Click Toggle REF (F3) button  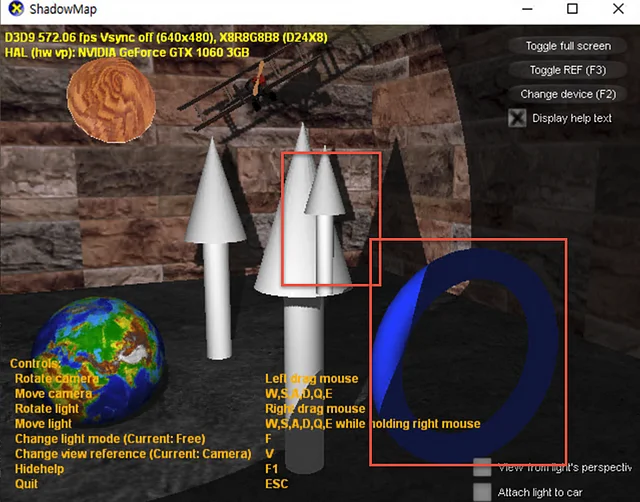(568, 70)
